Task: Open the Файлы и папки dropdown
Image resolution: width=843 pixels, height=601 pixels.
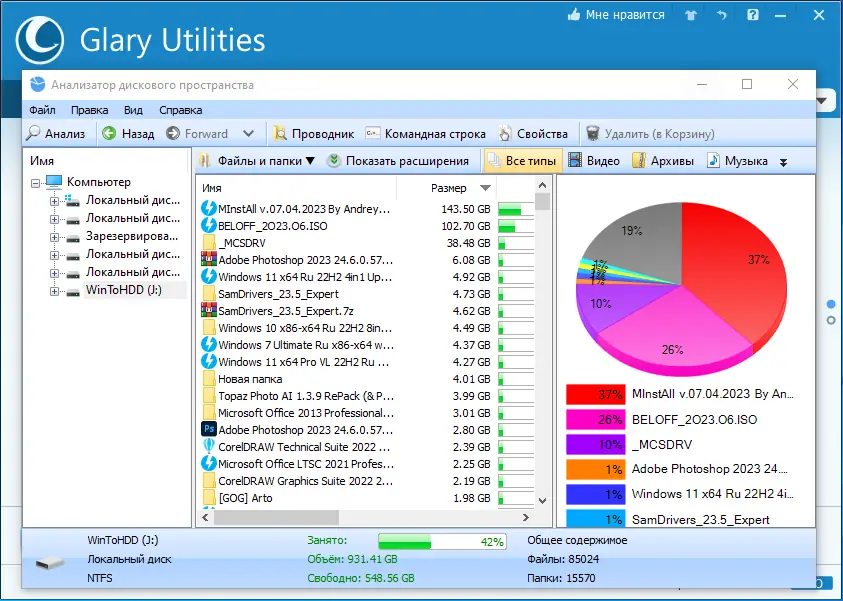Action: pos(256,161)
